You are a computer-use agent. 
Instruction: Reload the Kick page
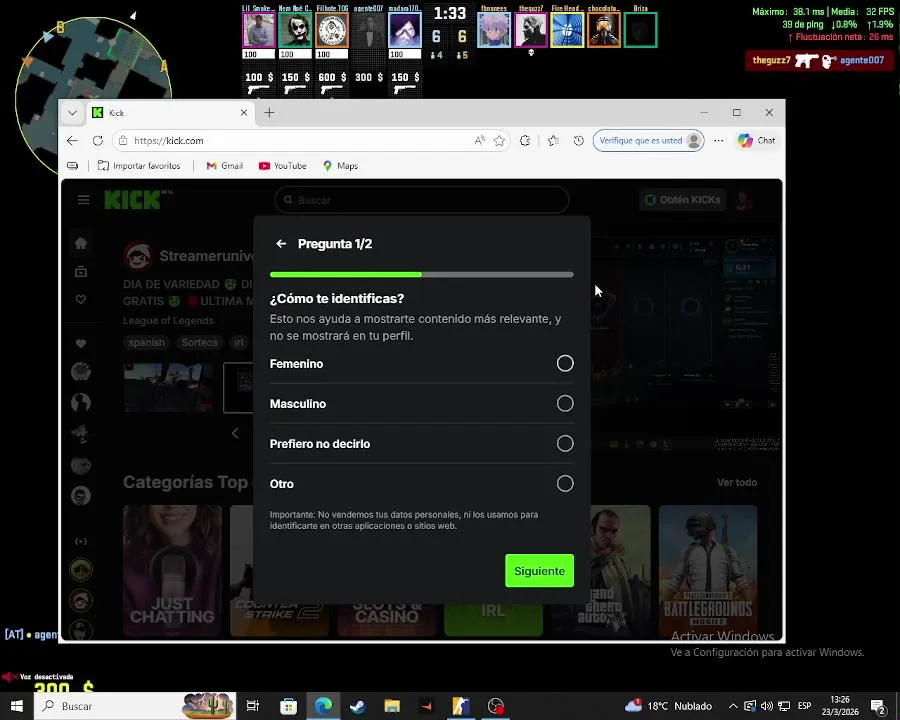pyautogui.click(x=98, y=141)
